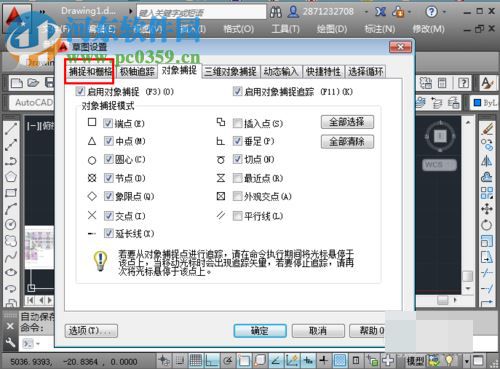Select the Spline draw tool

click(x=11, y=256)
